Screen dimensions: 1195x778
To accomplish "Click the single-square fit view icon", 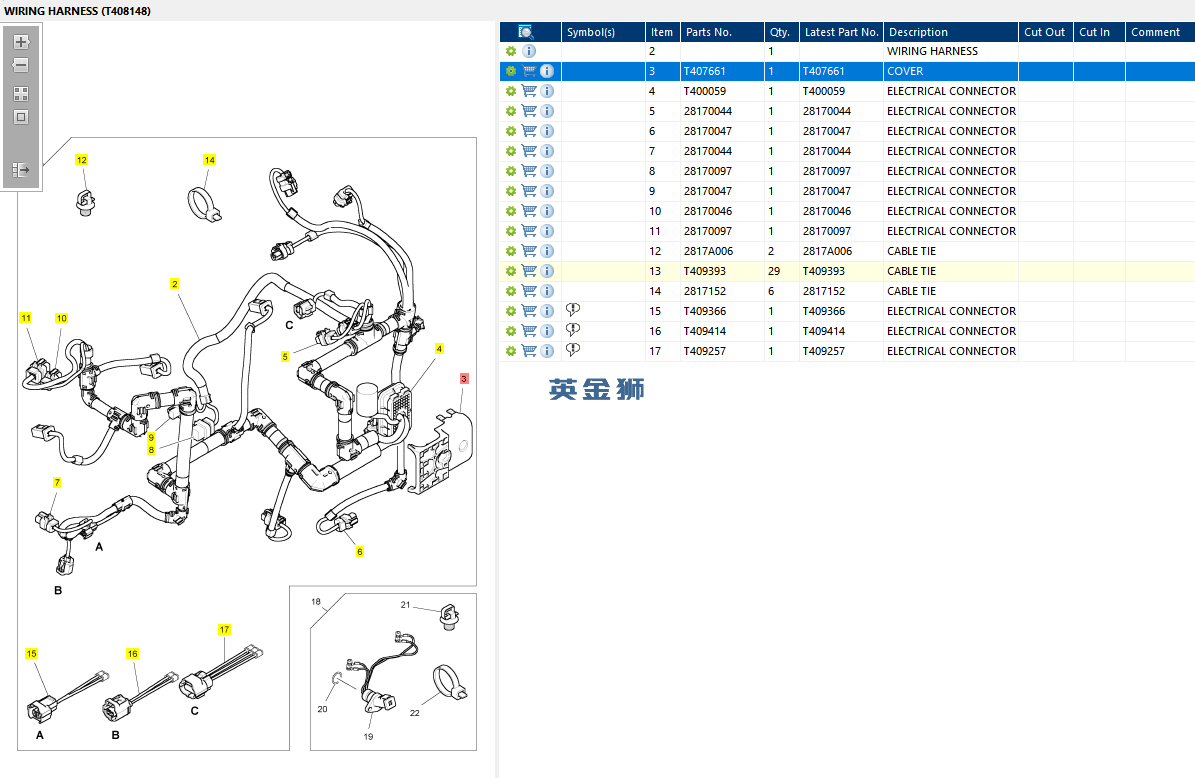I will click(21, 117).
